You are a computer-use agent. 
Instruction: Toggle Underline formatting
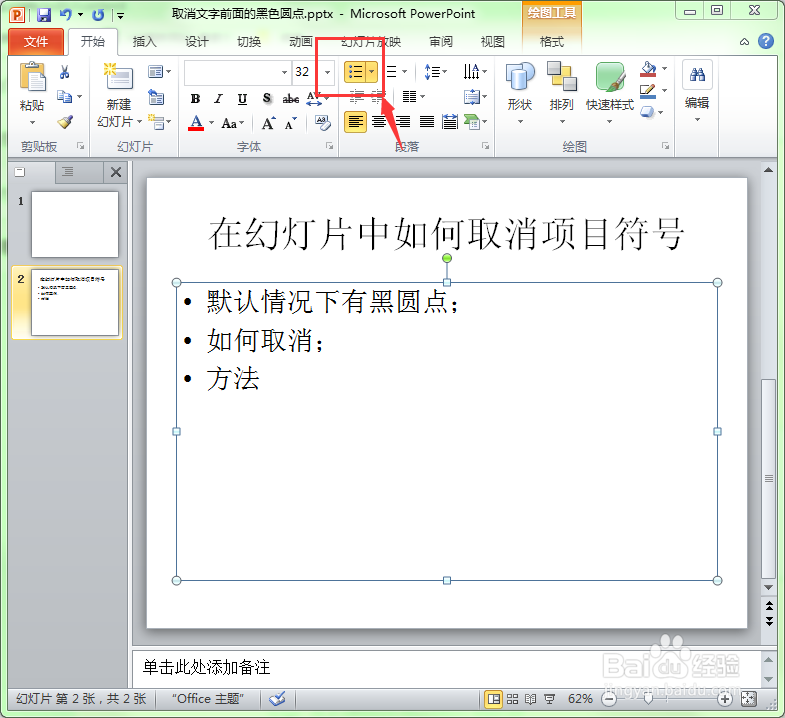point(242,99)
